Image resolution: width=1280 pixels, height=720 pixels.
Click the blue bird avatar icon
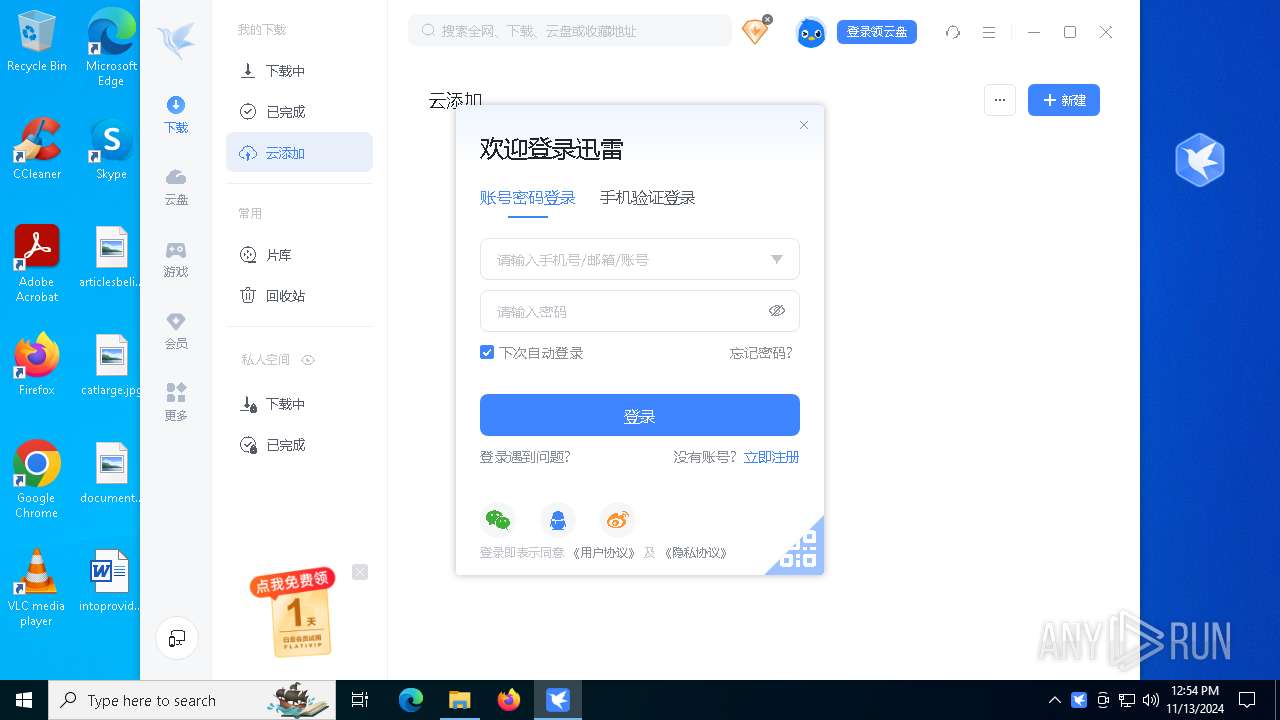pos(811,32)
